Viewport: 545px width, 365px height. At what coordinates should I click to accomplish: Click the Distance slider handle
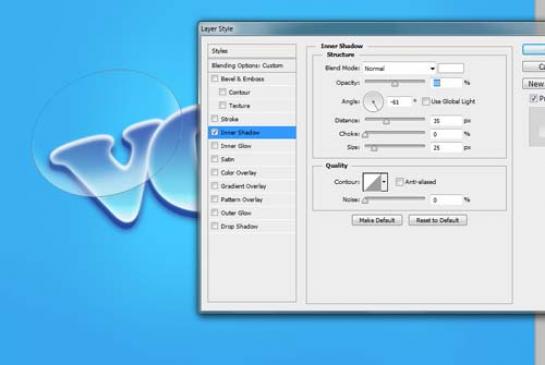[386, 122]
